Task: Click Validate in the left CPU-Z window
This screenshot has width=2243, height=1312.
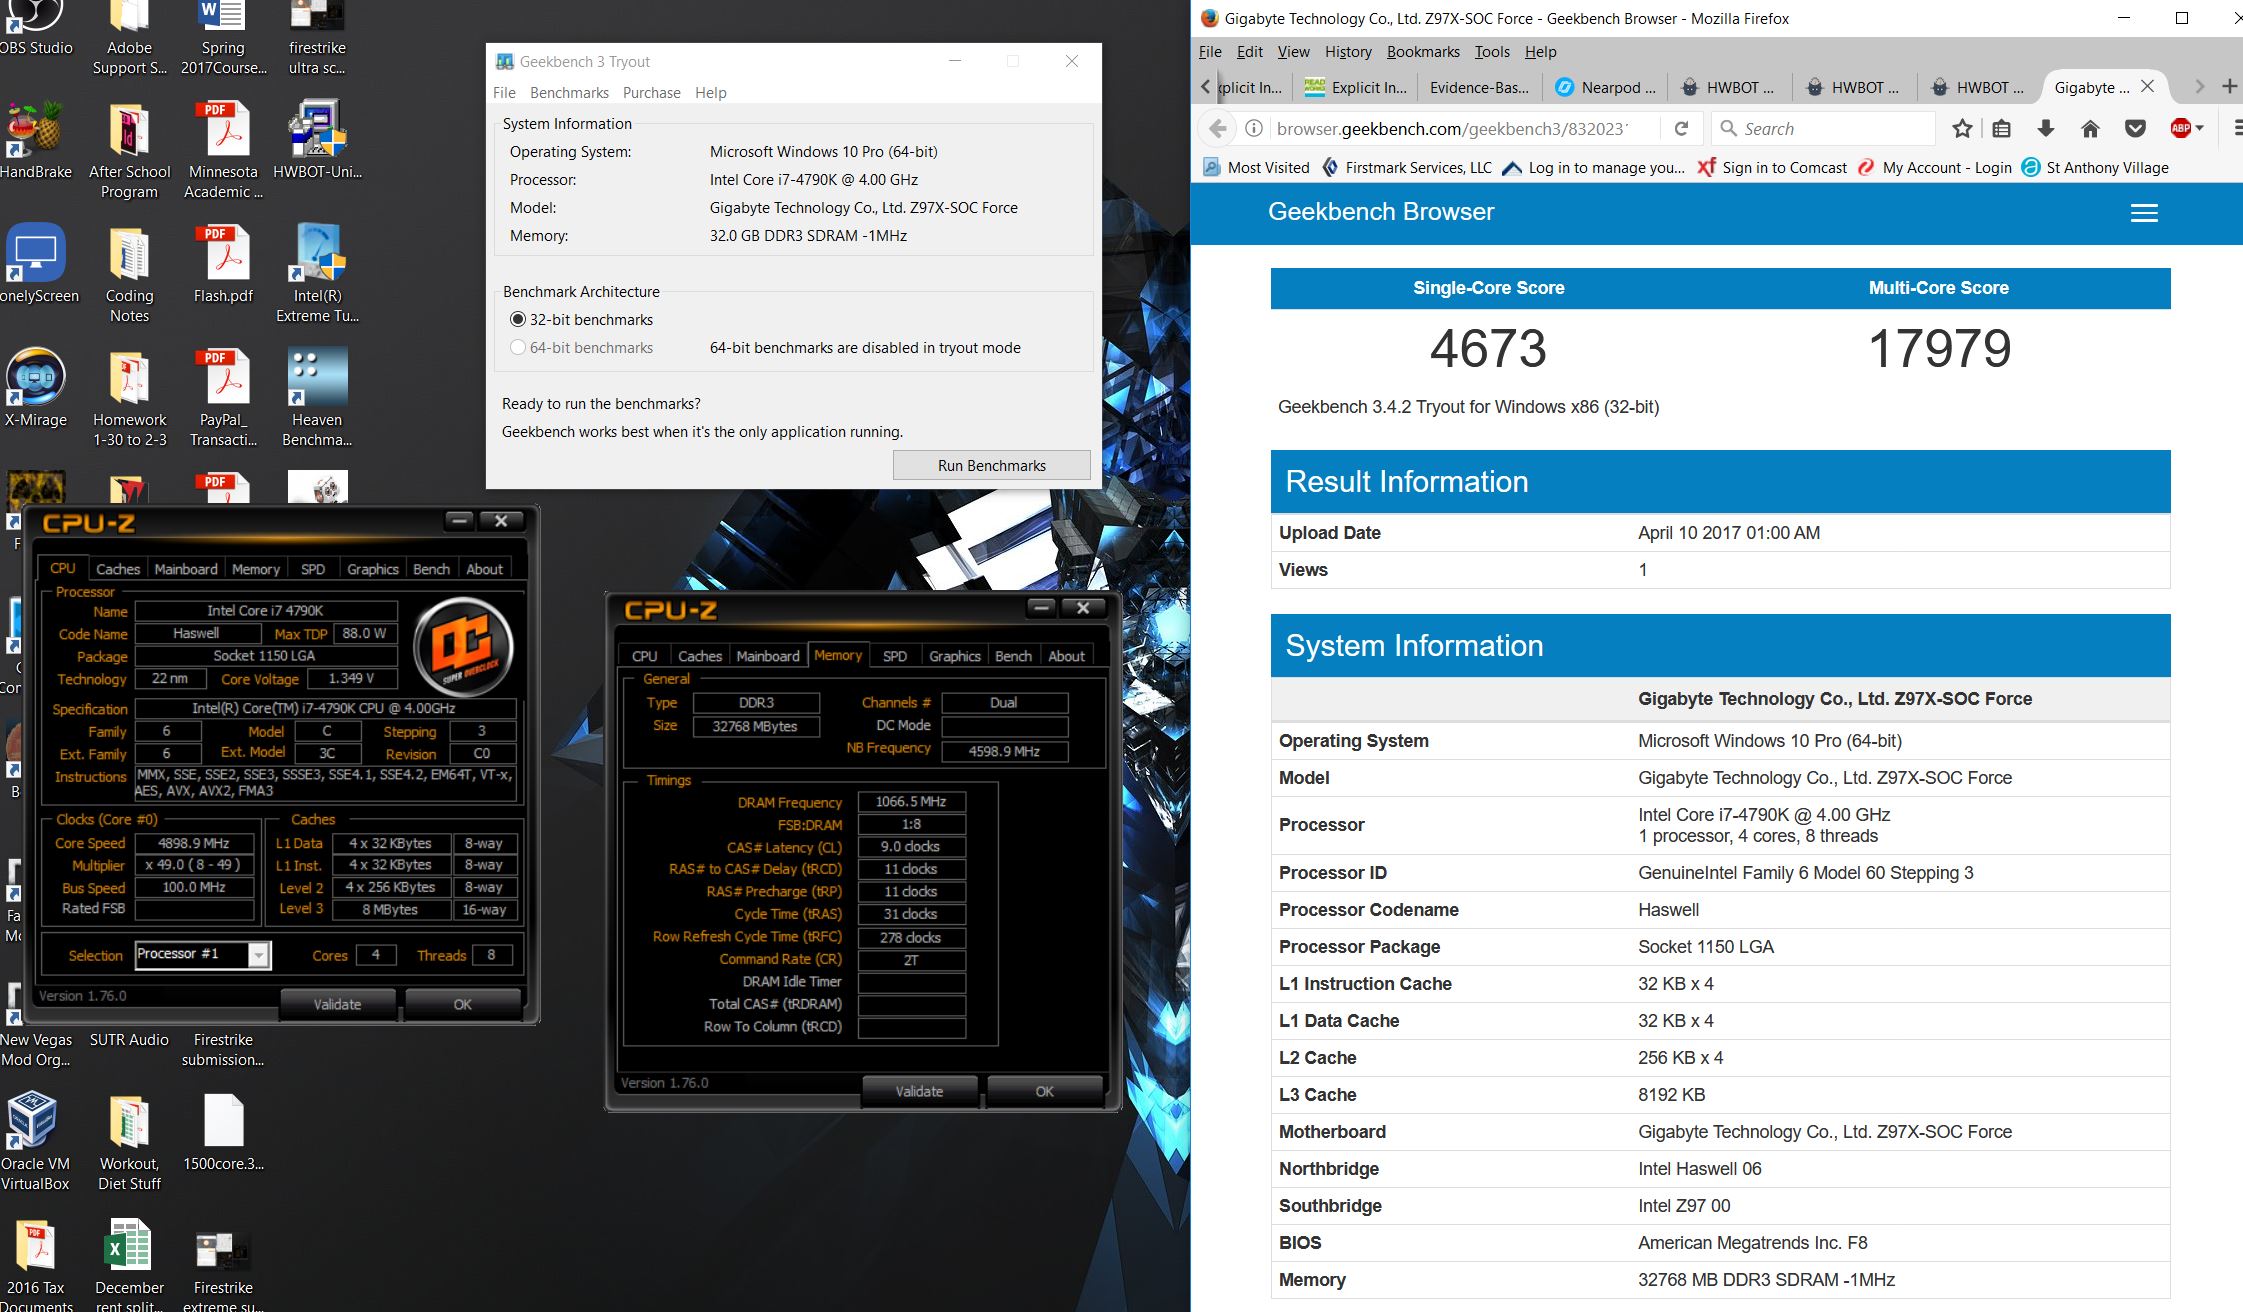Action: (x=337, y=1004)
